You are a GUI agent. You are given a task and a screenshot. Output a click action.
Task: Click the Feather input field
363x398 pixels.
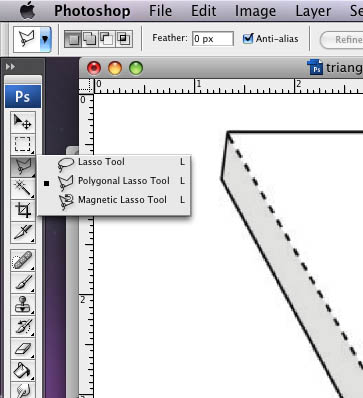click(213, 39)
